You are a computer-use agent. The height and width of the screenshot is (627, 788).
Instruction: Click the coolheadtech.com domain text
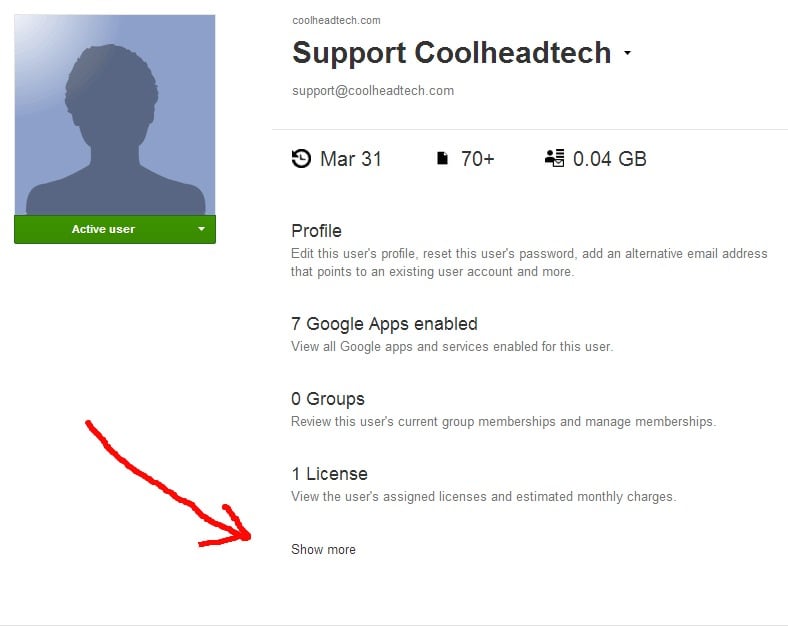336,20
